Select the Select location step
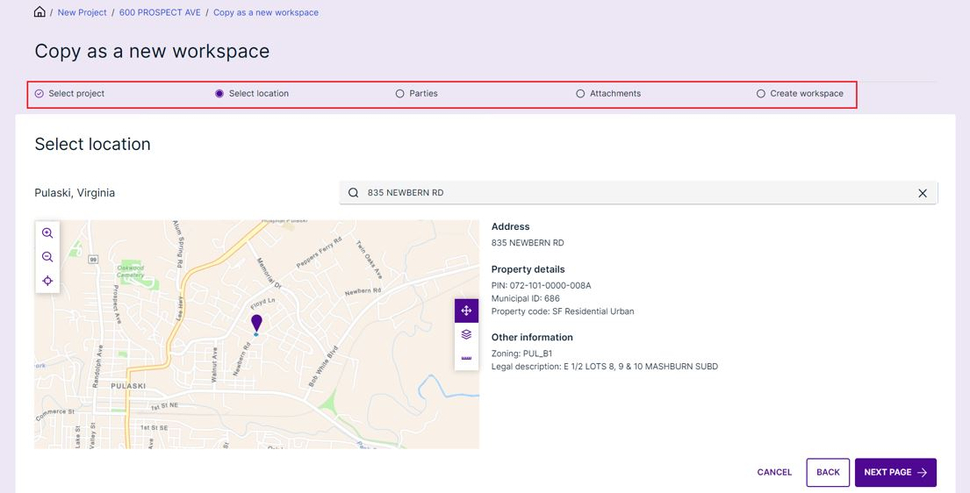 (252, 93)
